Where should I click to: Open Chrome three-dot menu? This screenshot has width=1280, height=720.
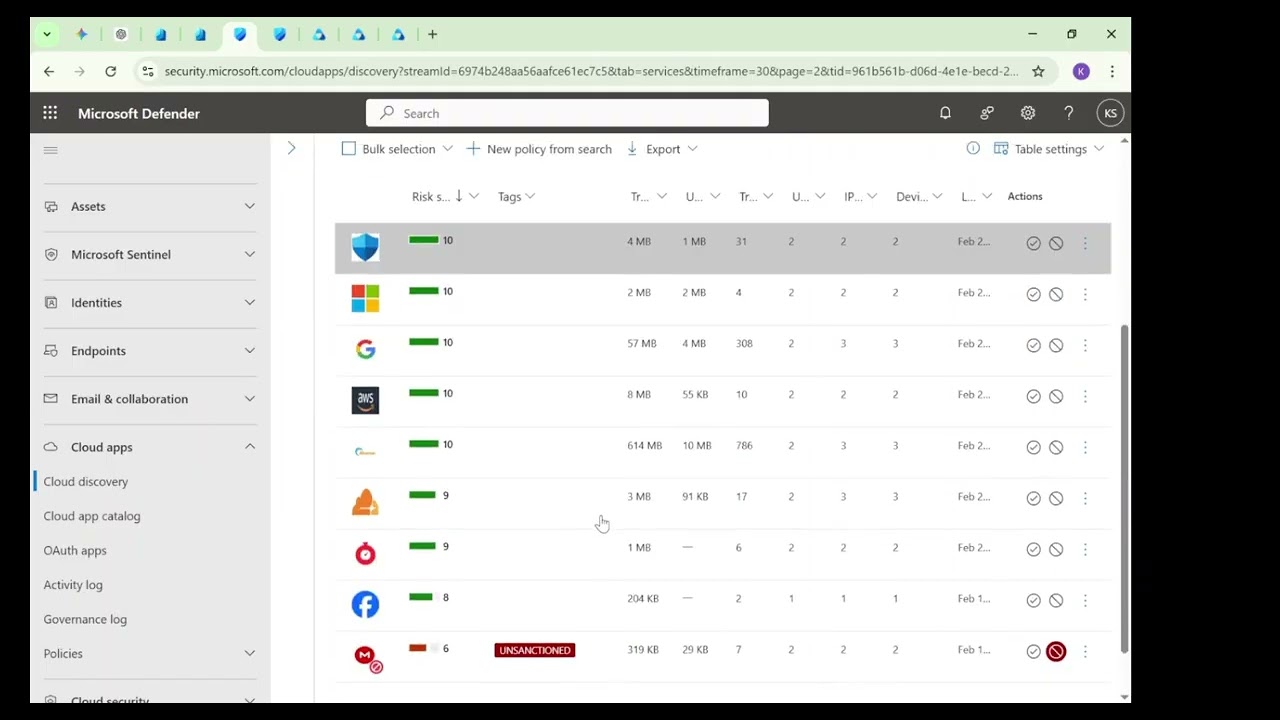[1112, 71]
